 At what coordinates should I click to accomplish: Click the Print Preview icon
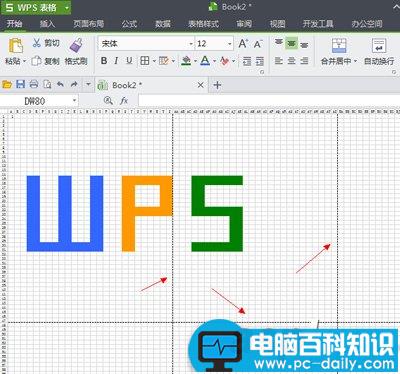47,85
